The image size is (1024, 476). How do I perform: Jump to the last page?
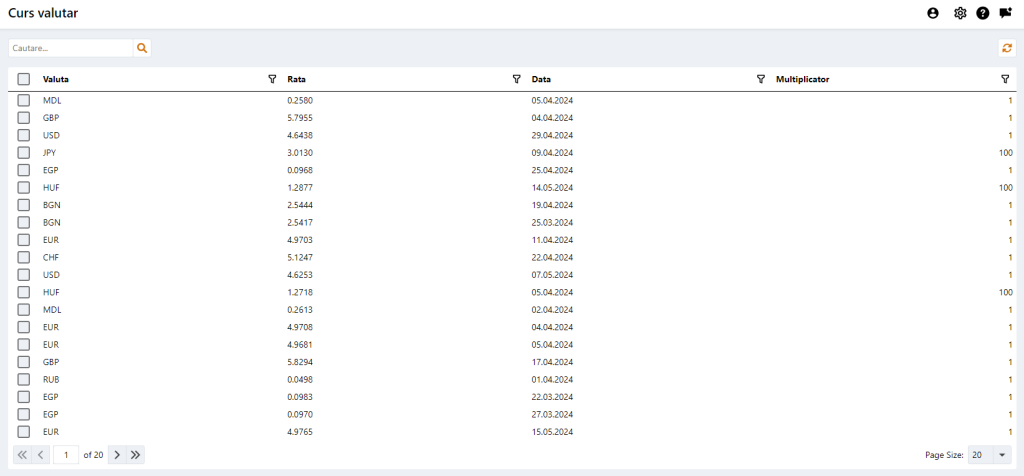(x=136, y=455)
